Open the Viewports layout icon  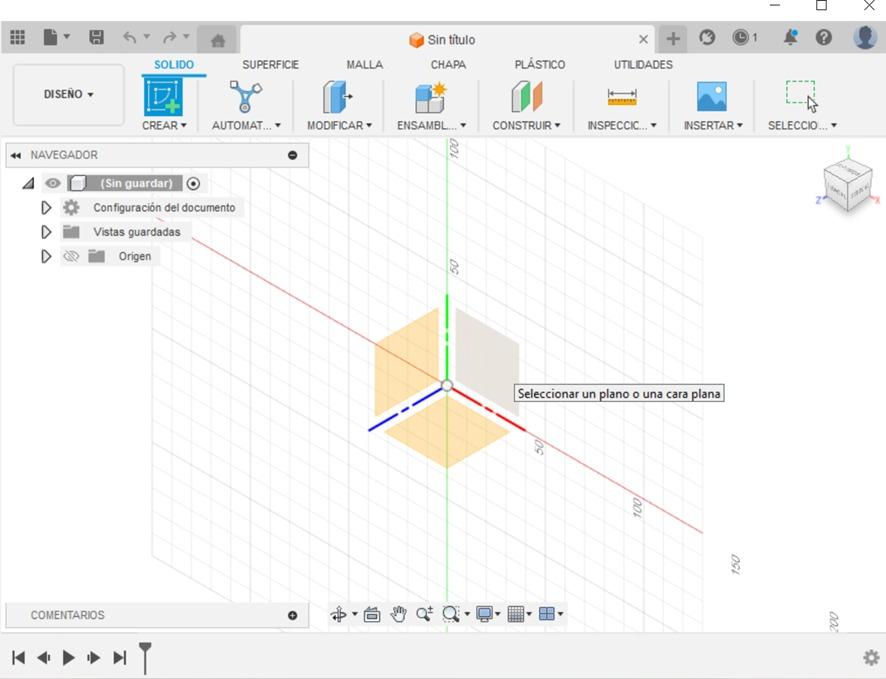click(x=547, y=614)
